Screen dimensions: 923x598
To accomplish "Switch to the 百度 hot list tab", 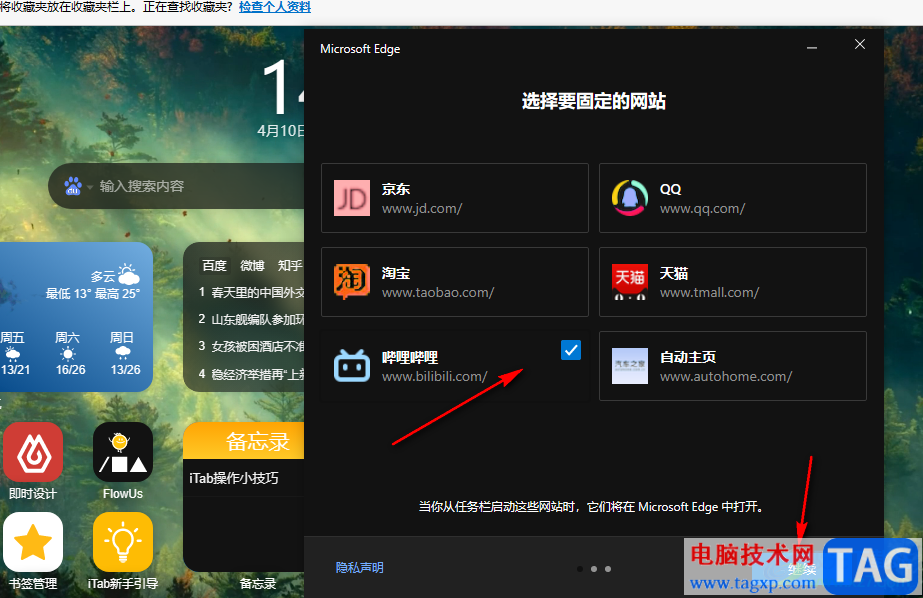I will coord(214,265).
